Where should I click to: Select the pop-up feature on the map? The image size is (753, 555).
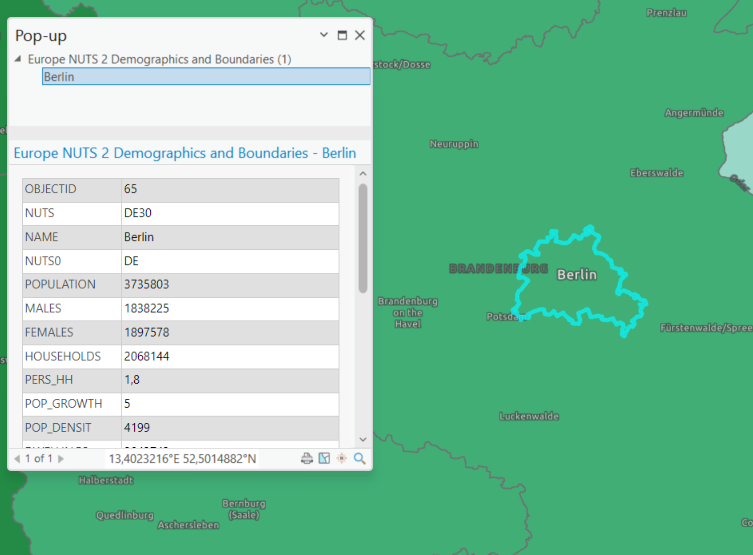tap(325, 458)
